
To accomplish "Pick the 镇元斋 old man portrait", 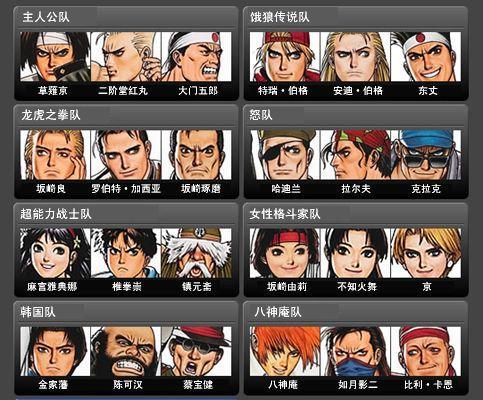I will click(196, 253).
